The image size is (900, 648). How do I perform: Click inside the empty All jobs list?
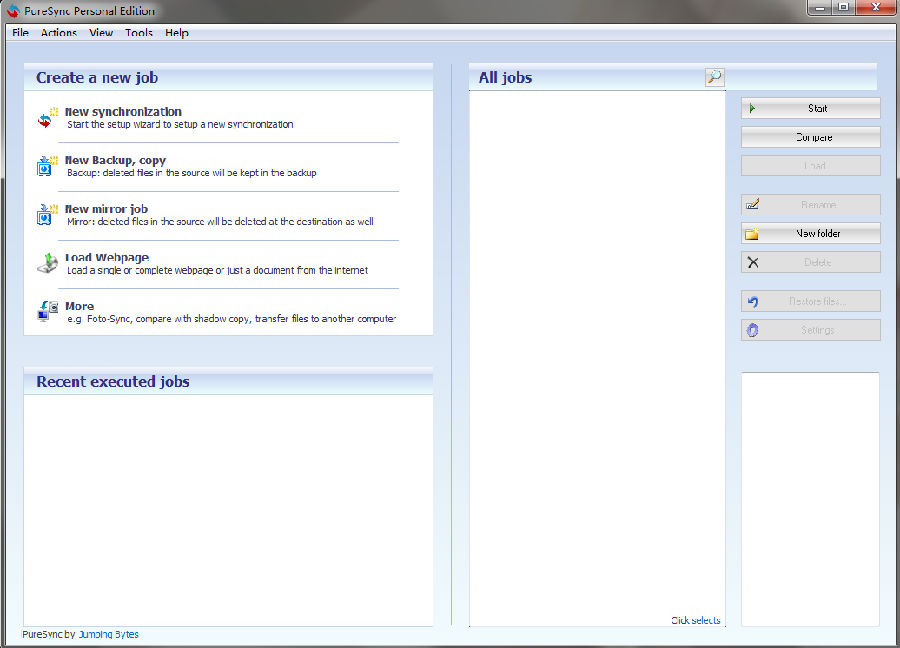596,350
